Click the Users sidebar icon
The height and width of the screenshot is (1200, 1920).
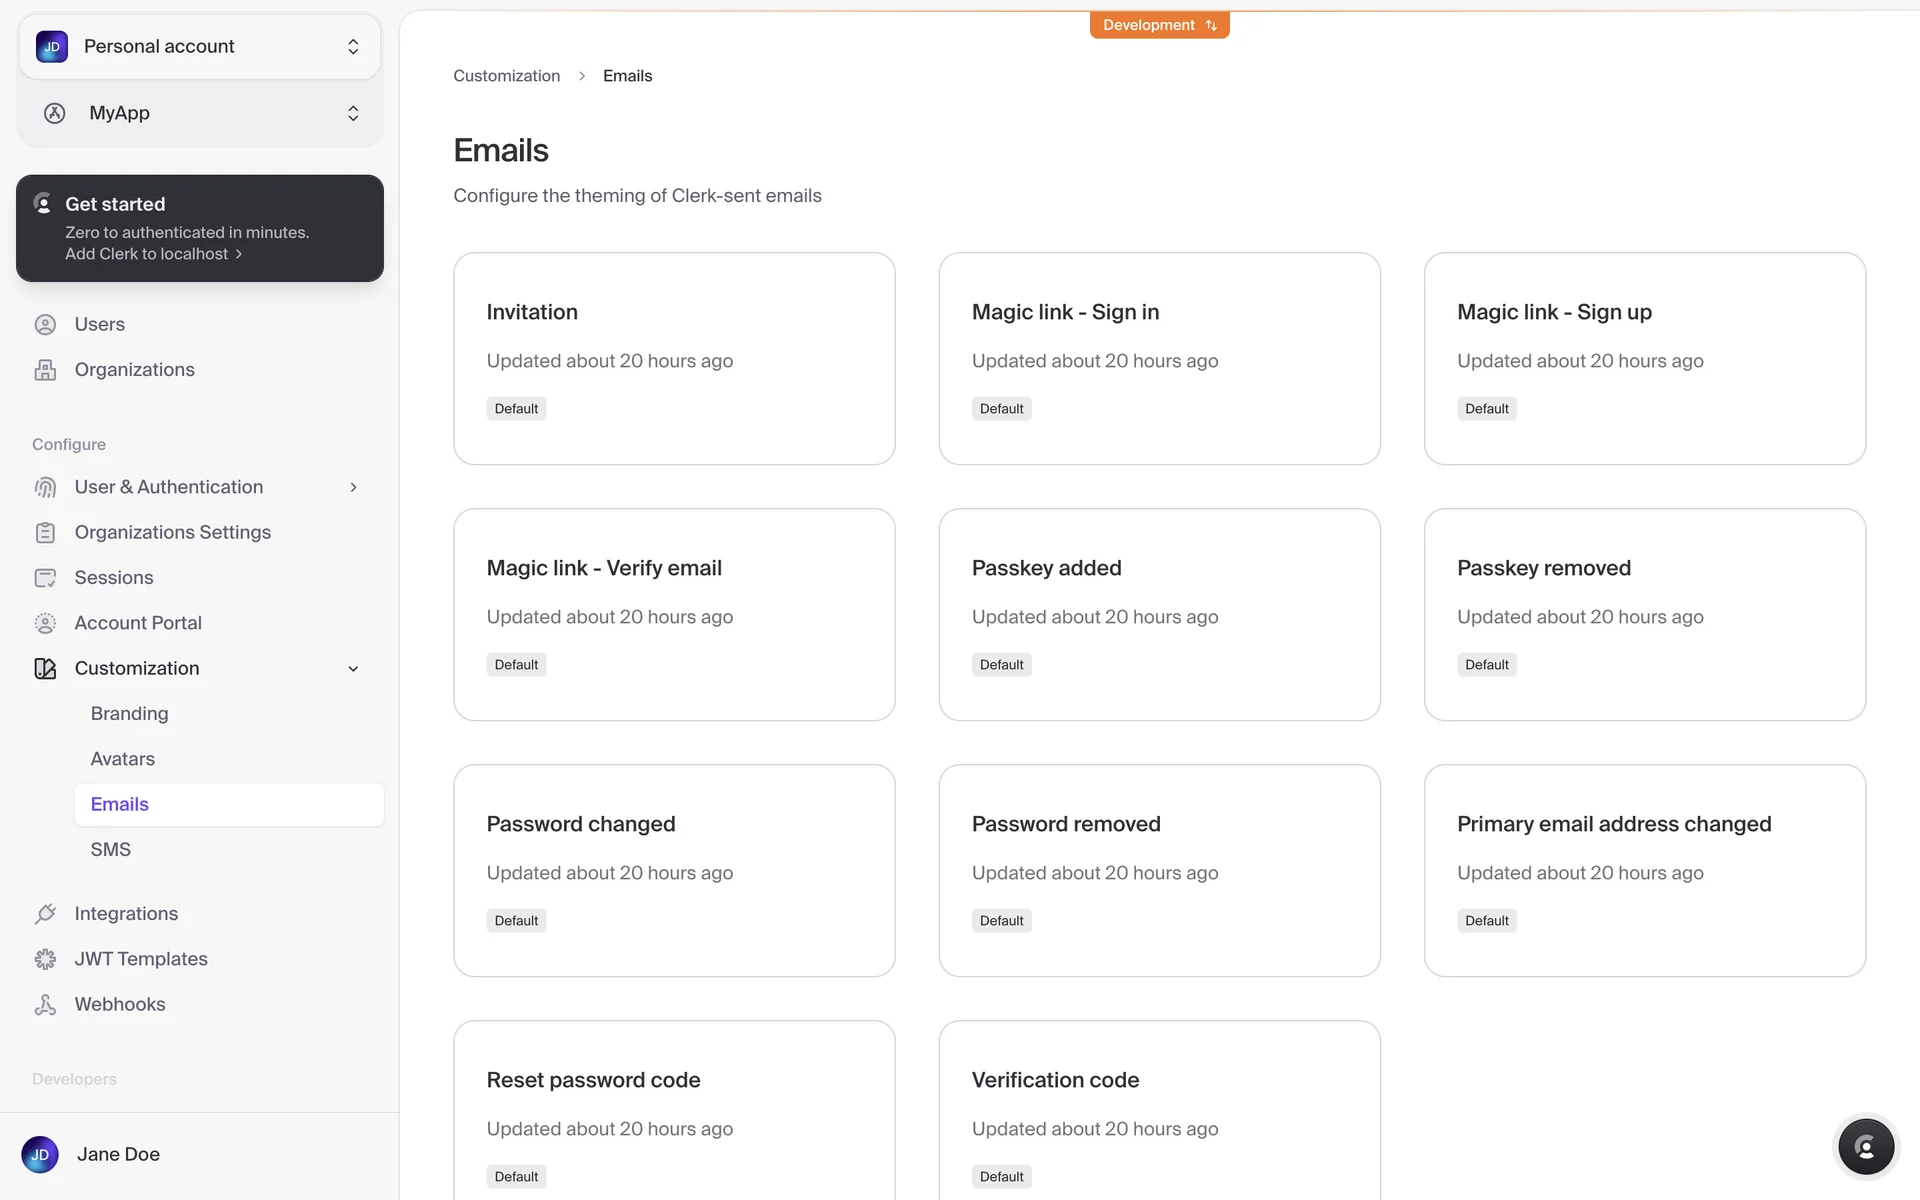click(45, 324)
